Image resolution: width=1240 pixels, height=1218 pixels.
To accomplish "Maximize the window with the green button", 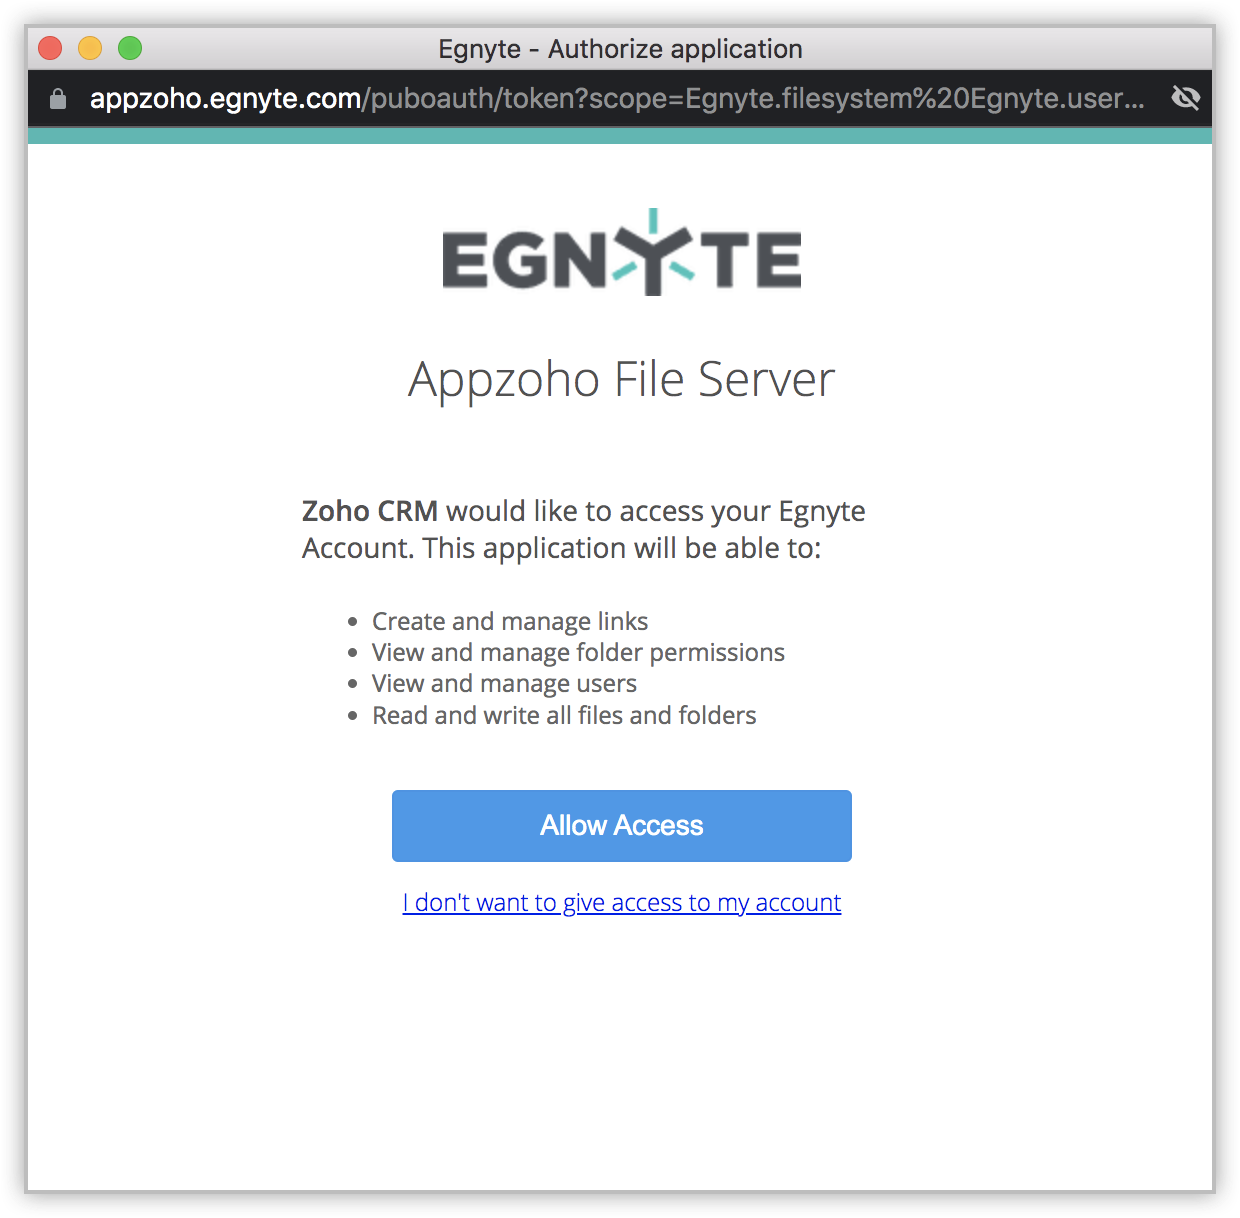I will tap(130, 48).
